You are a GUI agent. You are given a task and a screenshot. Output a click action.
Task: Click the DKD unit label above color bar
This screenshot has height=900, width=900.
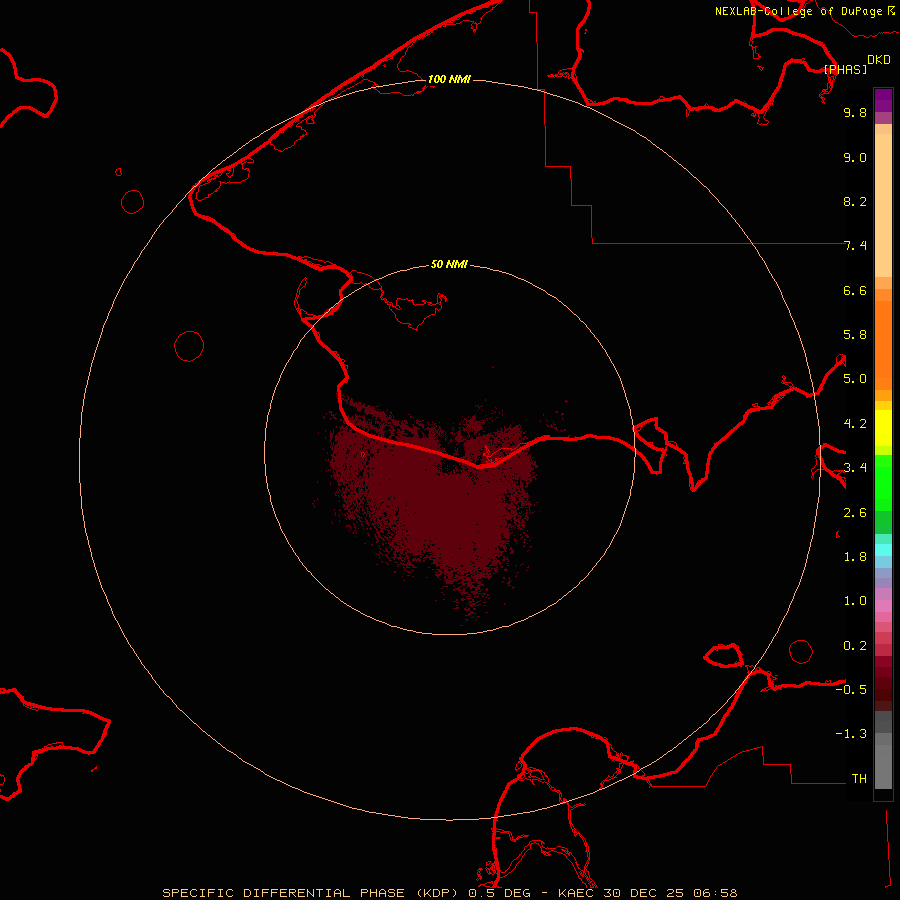click(879, 59)
